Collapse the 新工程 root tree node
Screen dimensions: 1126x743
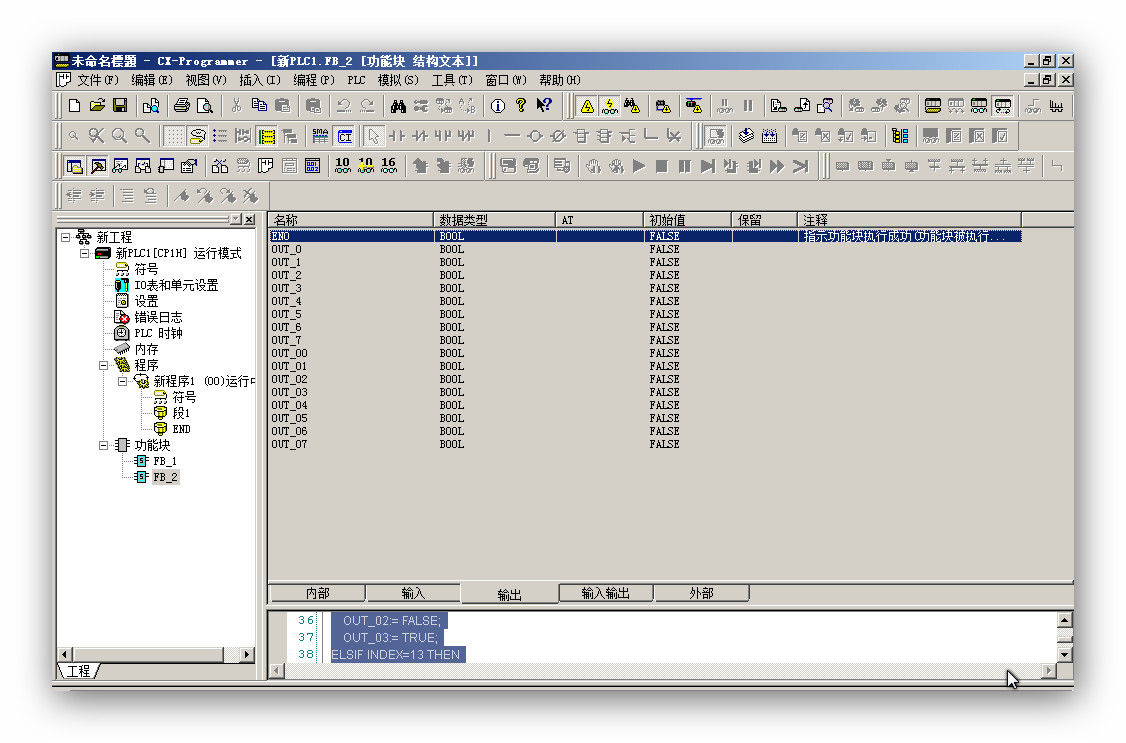(66, 238)
